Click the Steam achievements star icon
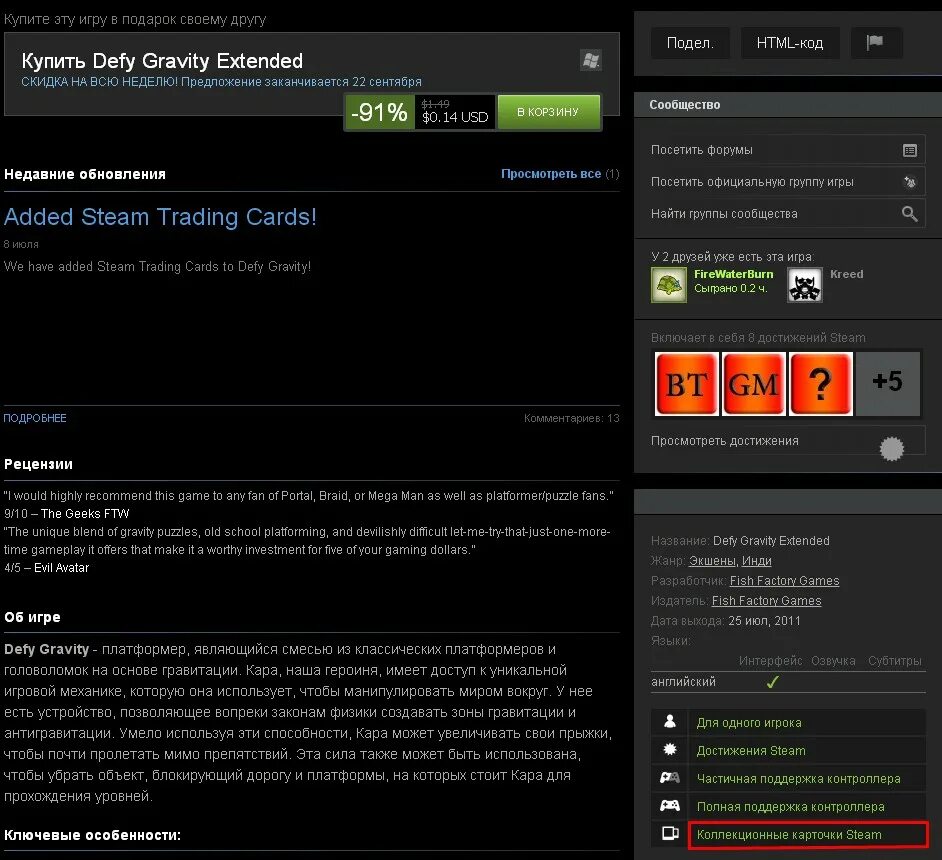This screenshot has height=860, width=942. (670, 749)
